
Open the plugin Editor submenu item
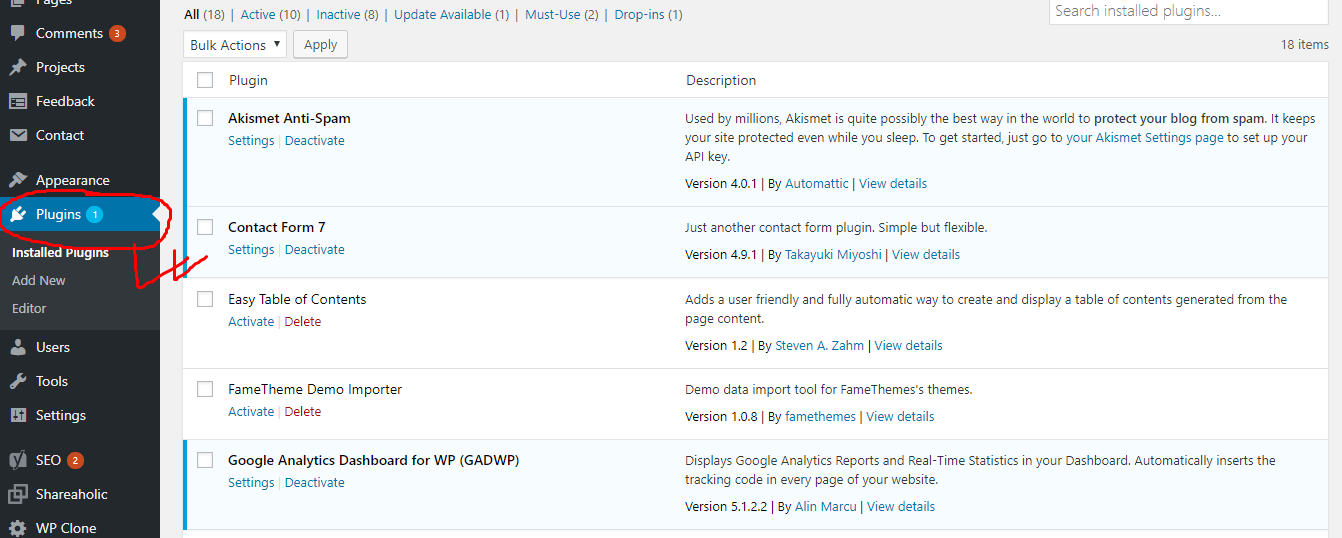click(x=29, y=309)
